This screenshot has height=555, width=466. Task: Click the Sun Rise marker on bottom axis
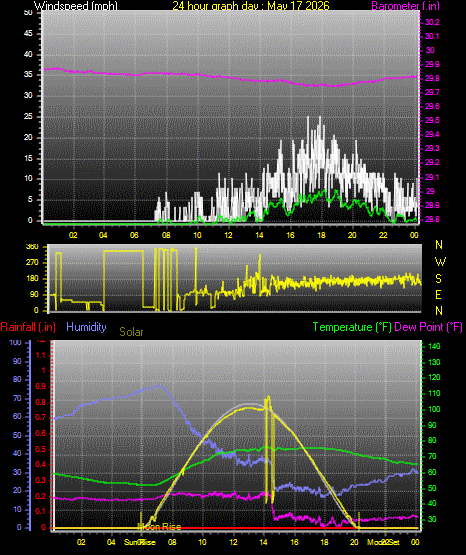pyautogui.click(x=139, y=542)
